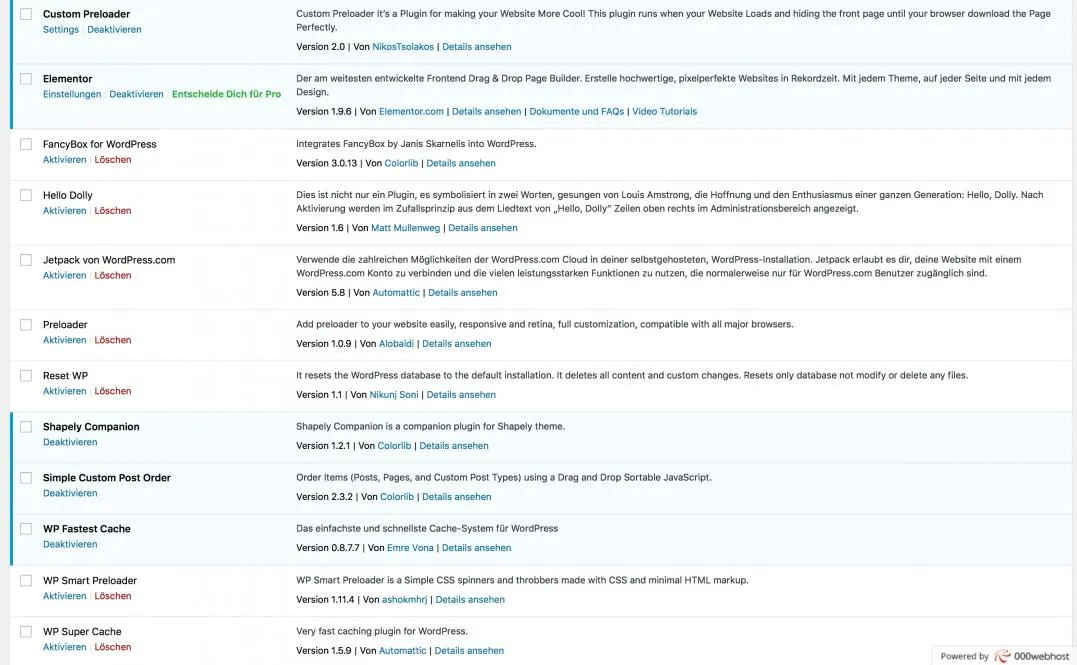Open Alobaidi author link
This screenshot has width=1077, height=665.
click(x=396, y=343)
